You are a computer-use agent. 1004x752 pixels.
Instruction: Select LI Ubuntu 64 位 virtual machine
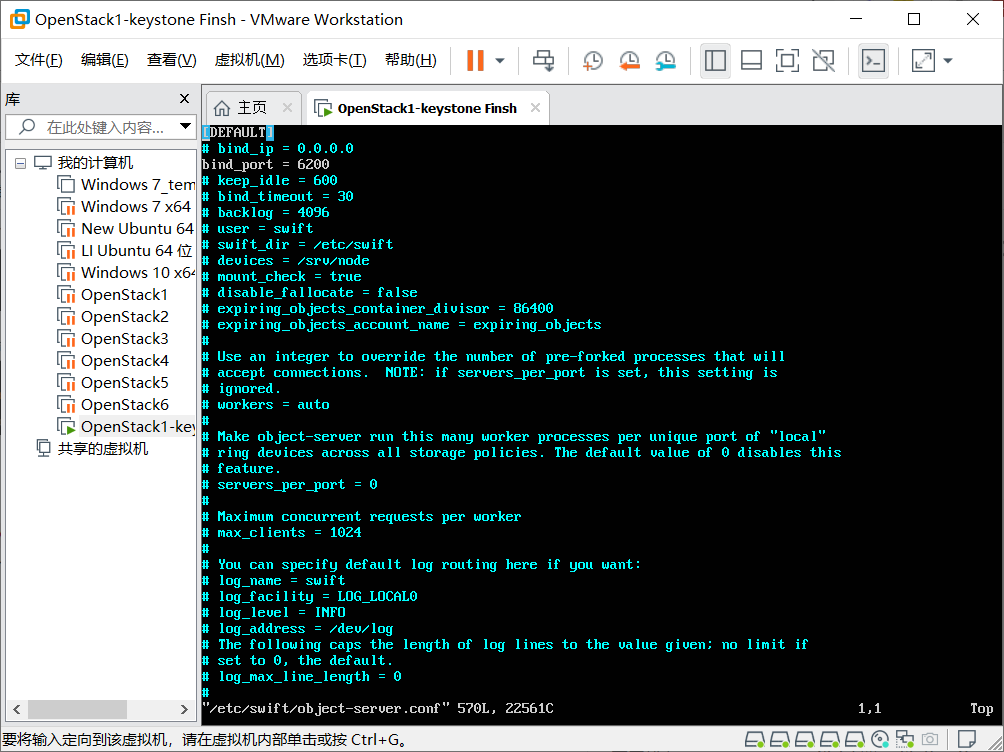[136, 250]
